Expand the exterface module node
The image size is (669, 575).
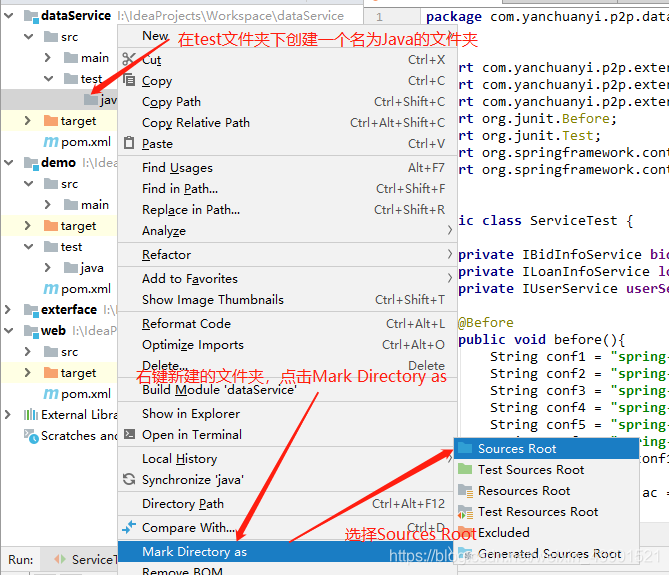[8, 310]
